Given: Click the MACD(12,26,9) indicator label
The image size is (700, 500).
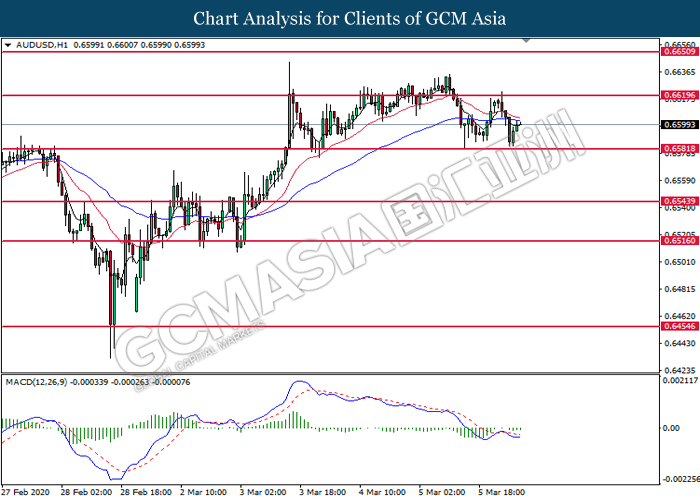Looking at the screenshot, I should (x=36, y=382).
